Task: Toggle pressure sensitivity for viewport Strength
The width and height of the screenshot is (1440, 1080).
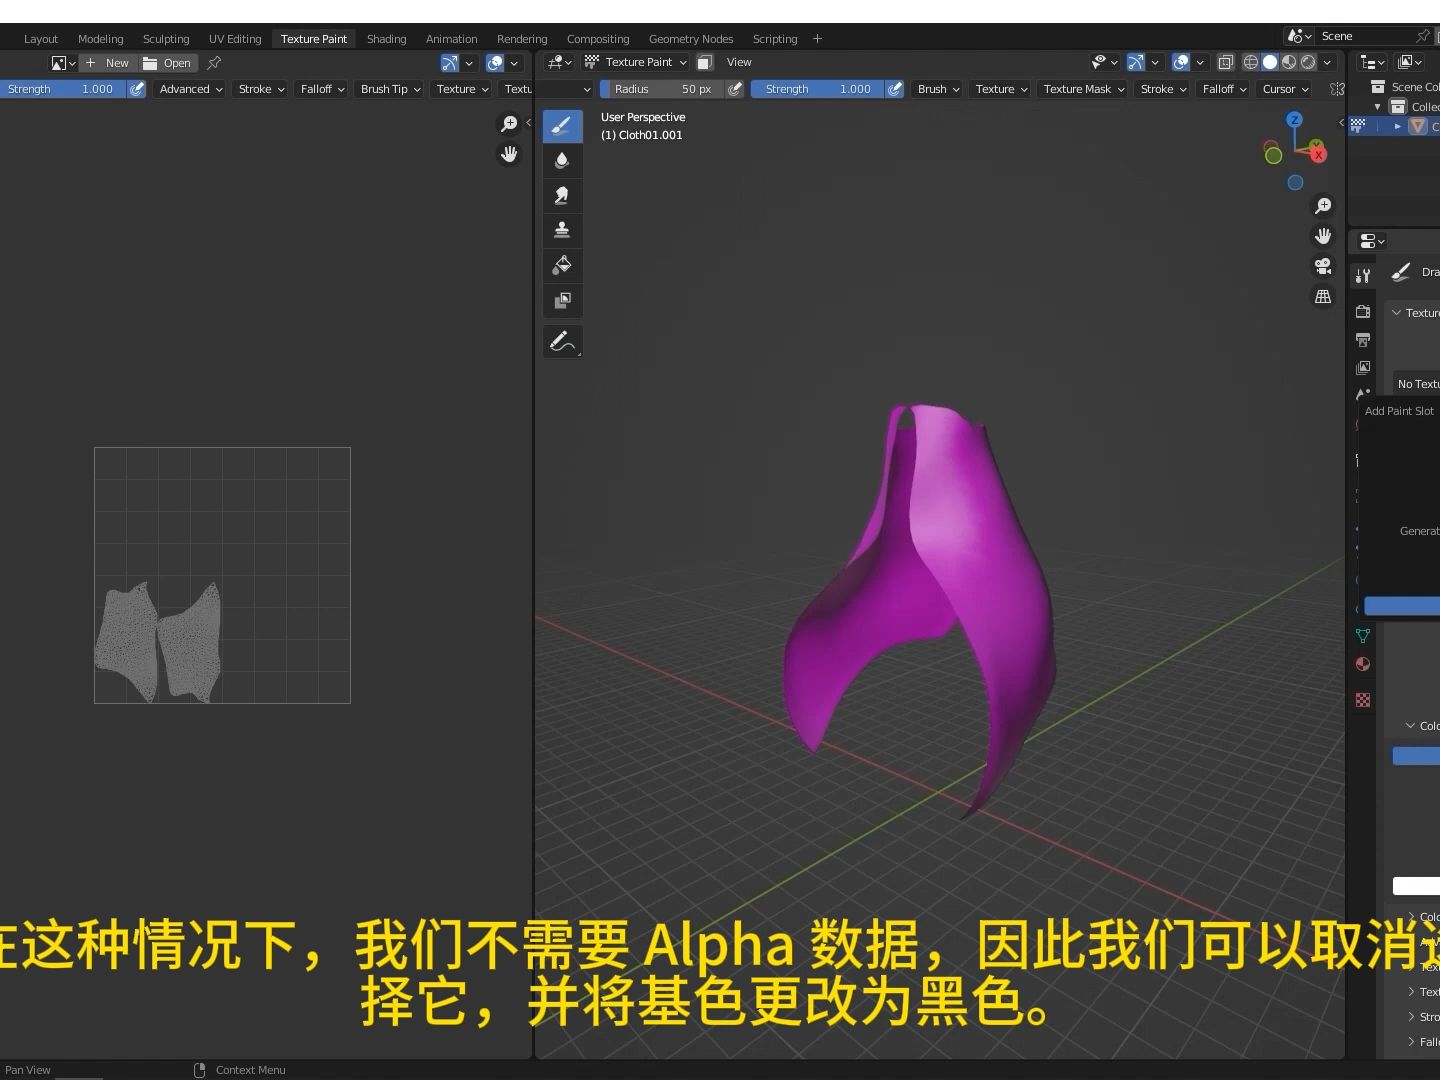Action: pos(895,89)
